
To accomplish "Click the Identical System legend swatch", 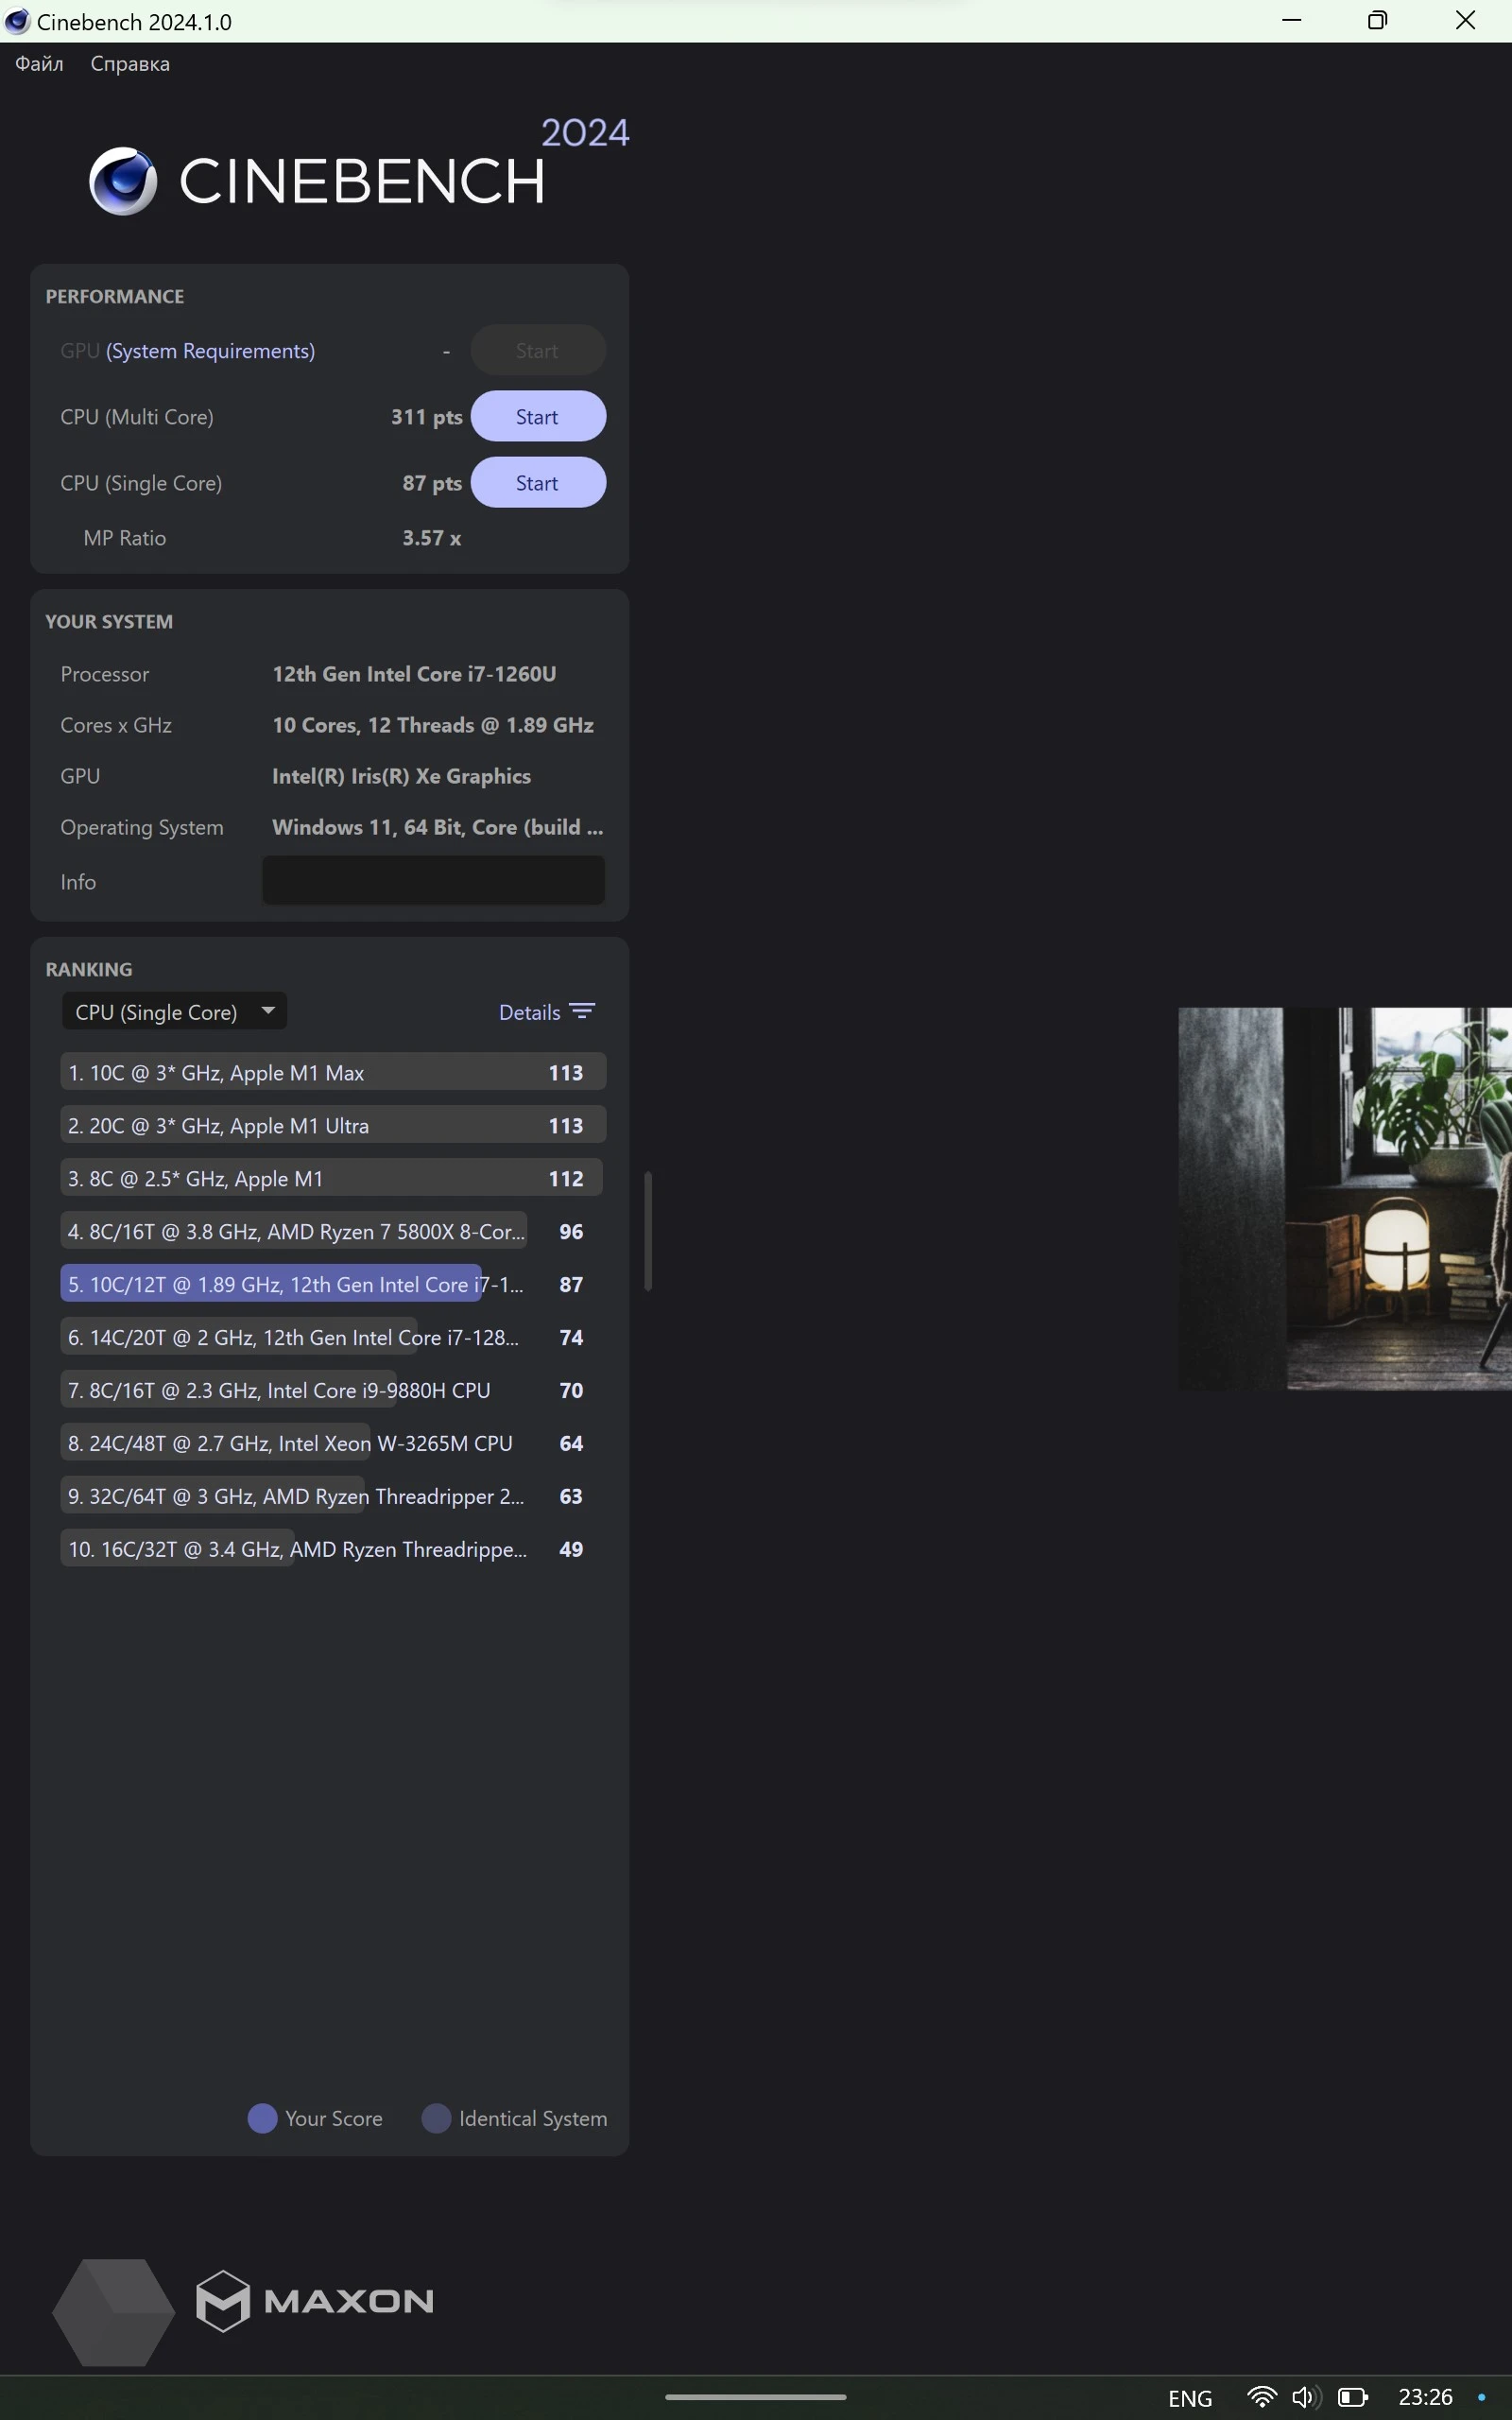I will click(x=436, y=2118).
